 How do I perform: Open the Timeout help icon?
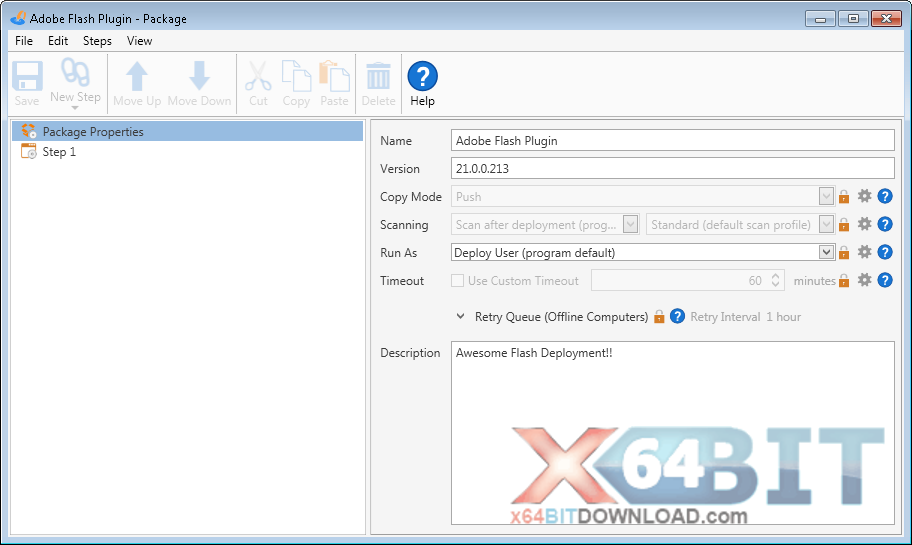[x=885, y=280]
